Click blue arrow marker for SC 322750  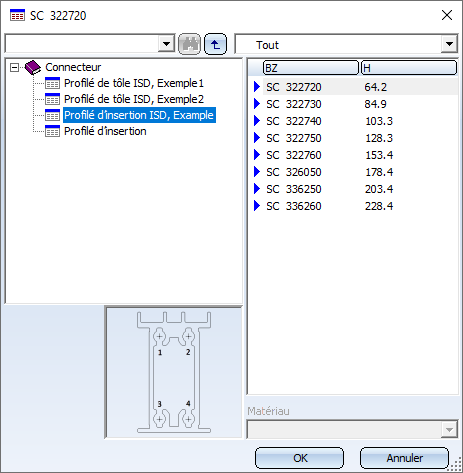(x=257, y=138)
